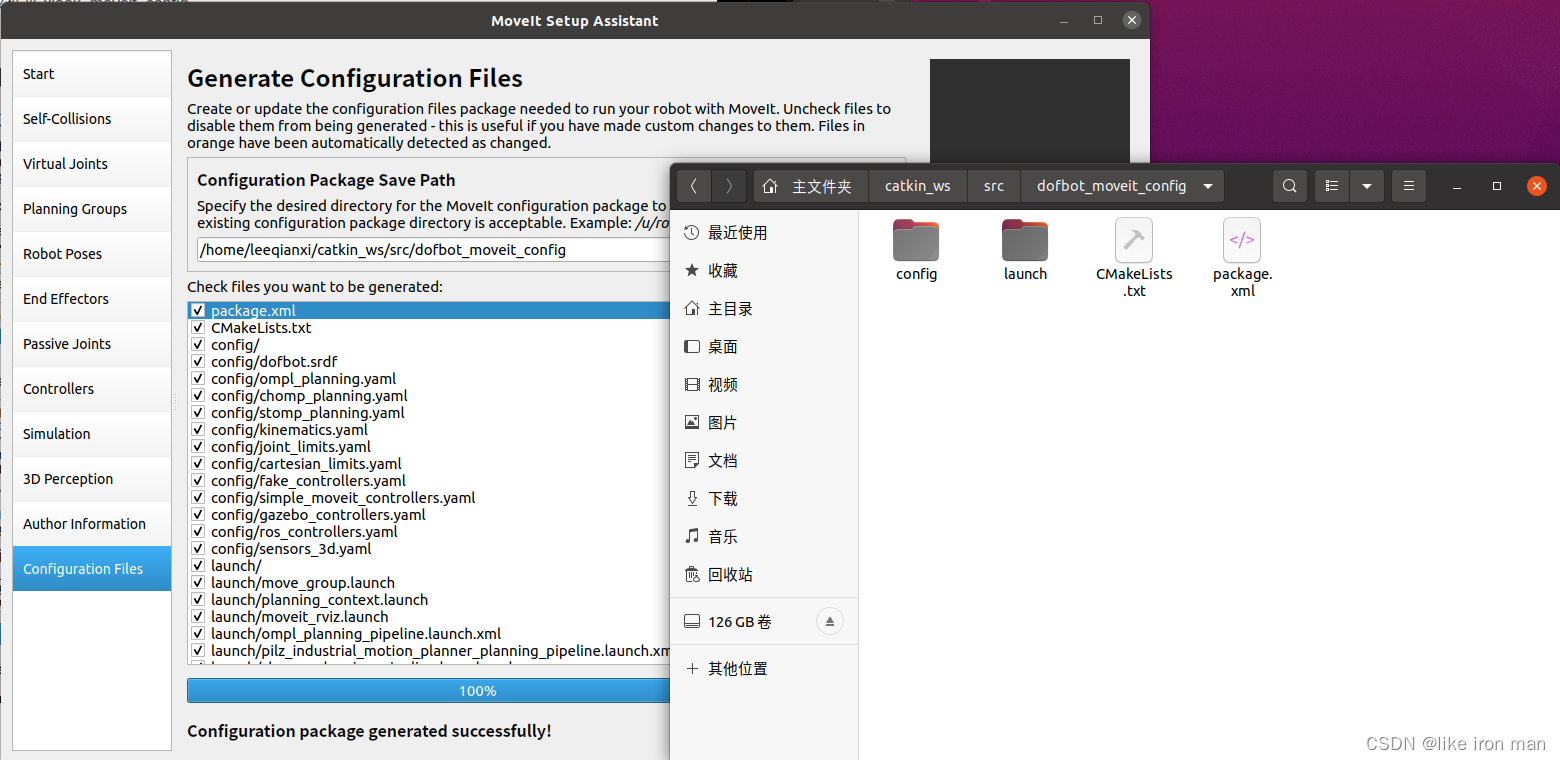Toggle config/ompl_planning.yaml checkbox
1560x760 pixels.
(x=198, y=379)
